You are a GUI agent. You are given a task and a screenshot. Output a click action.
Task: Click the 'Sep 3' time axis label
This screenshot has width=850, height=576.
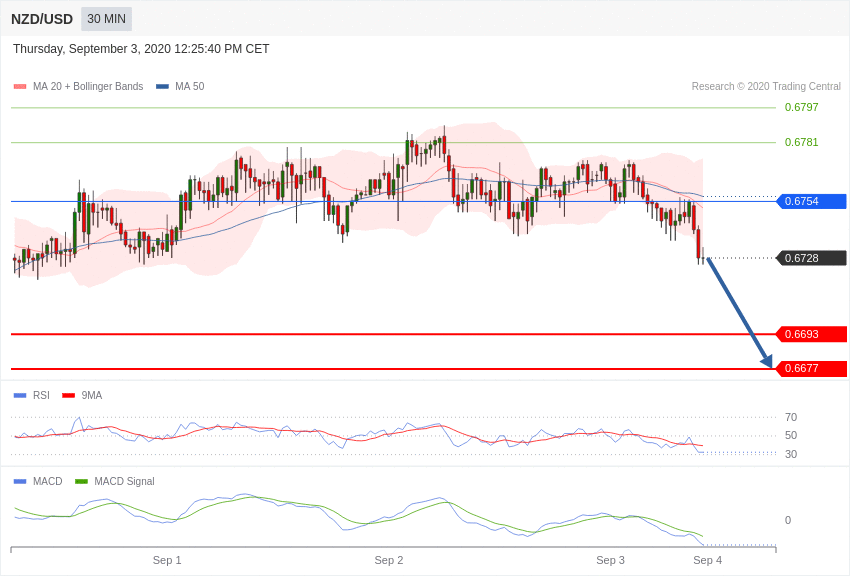click(x=610, y=560)
